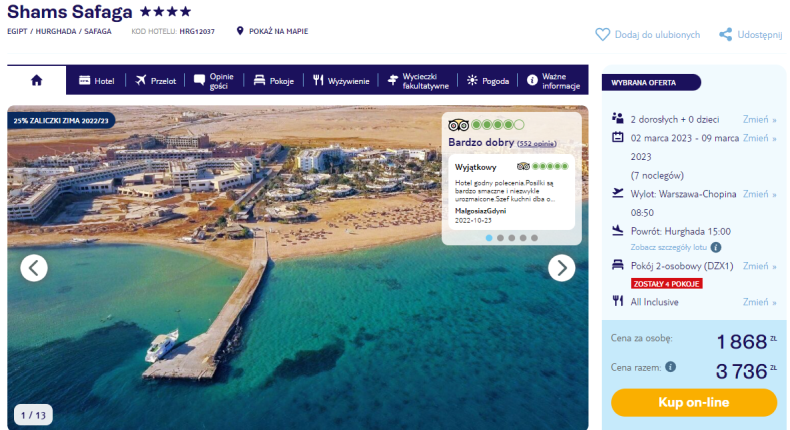Open the 552 opinie reviews link
The image size is (790, 430).
537,144
